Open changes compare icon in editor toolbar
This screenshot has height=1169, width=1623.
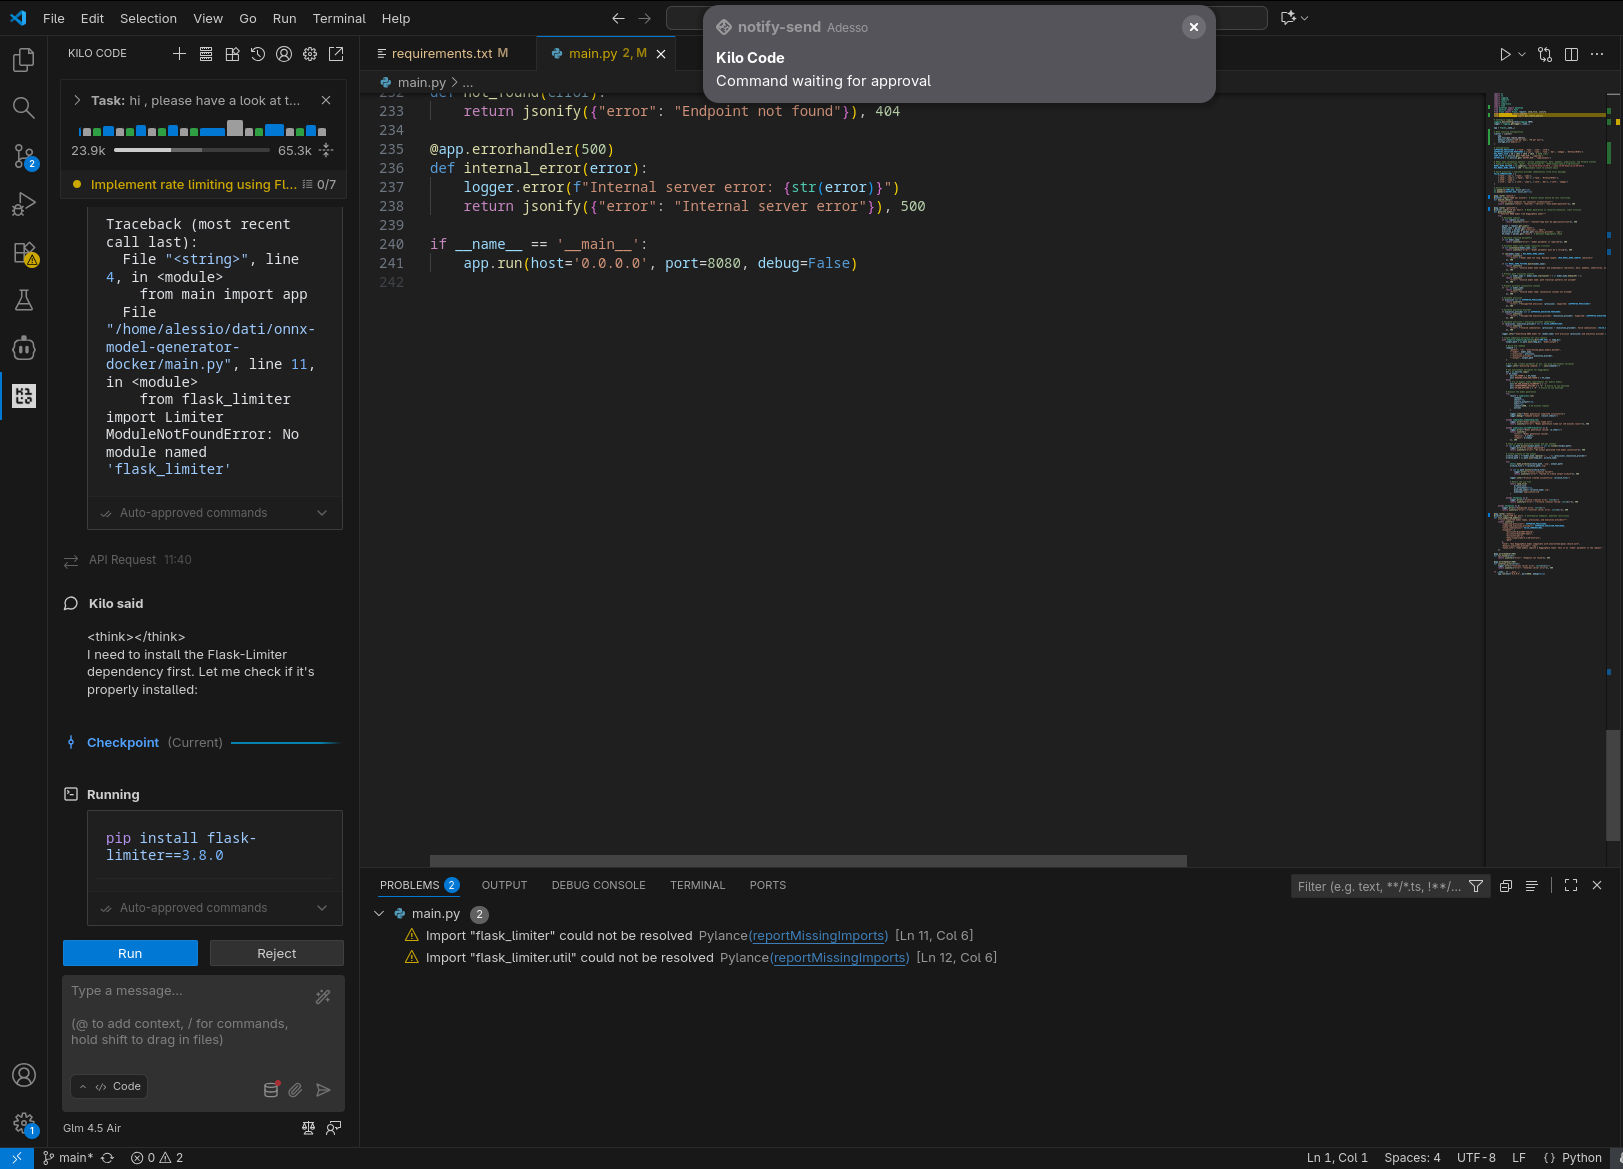[1545, 54]
